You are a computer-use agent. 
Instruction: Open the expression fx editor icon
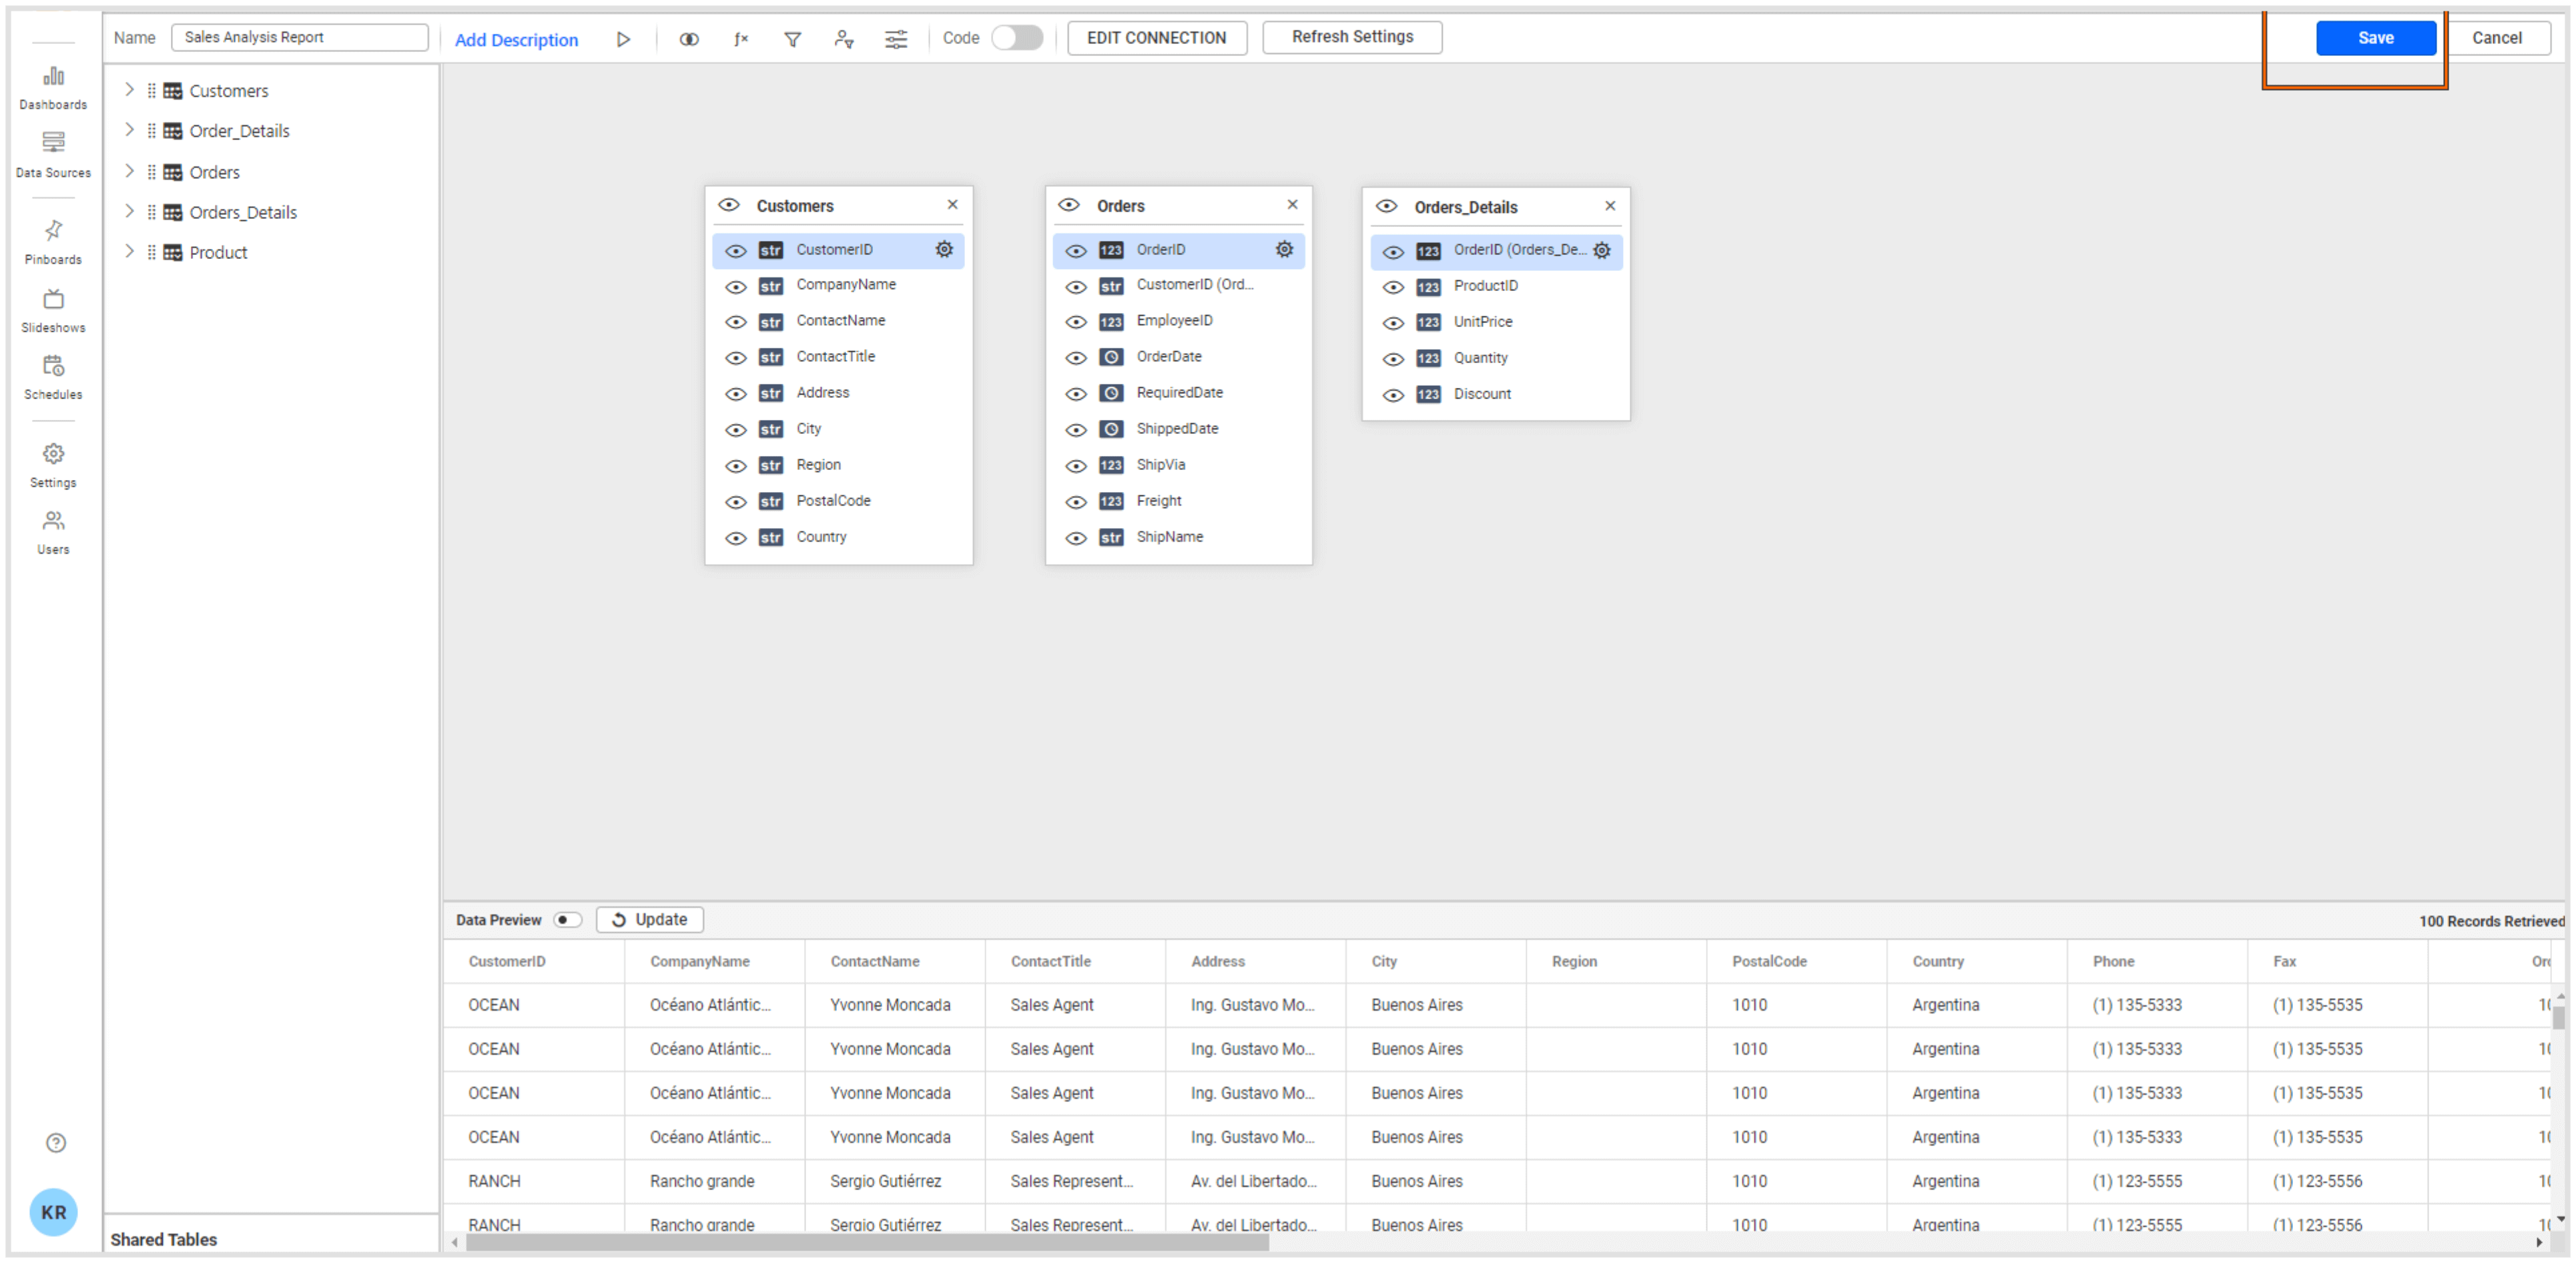(741, 38)
